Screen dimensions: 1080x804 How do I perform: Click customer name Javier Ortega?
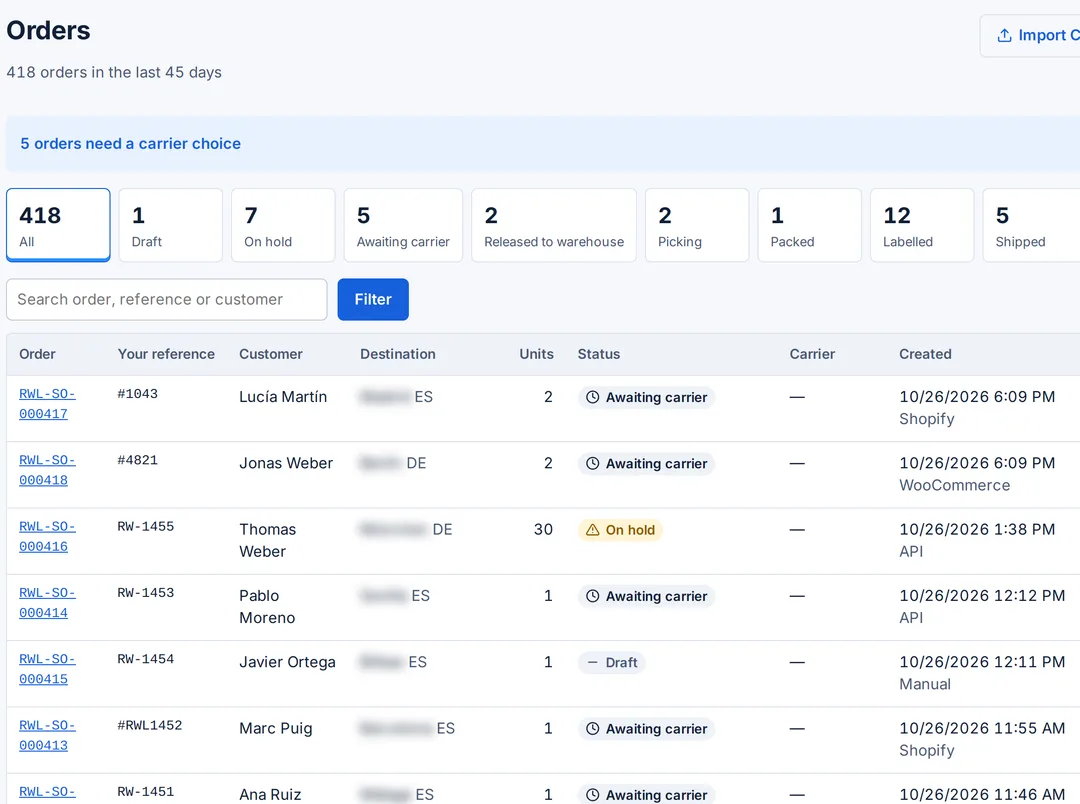coord(287,662)
